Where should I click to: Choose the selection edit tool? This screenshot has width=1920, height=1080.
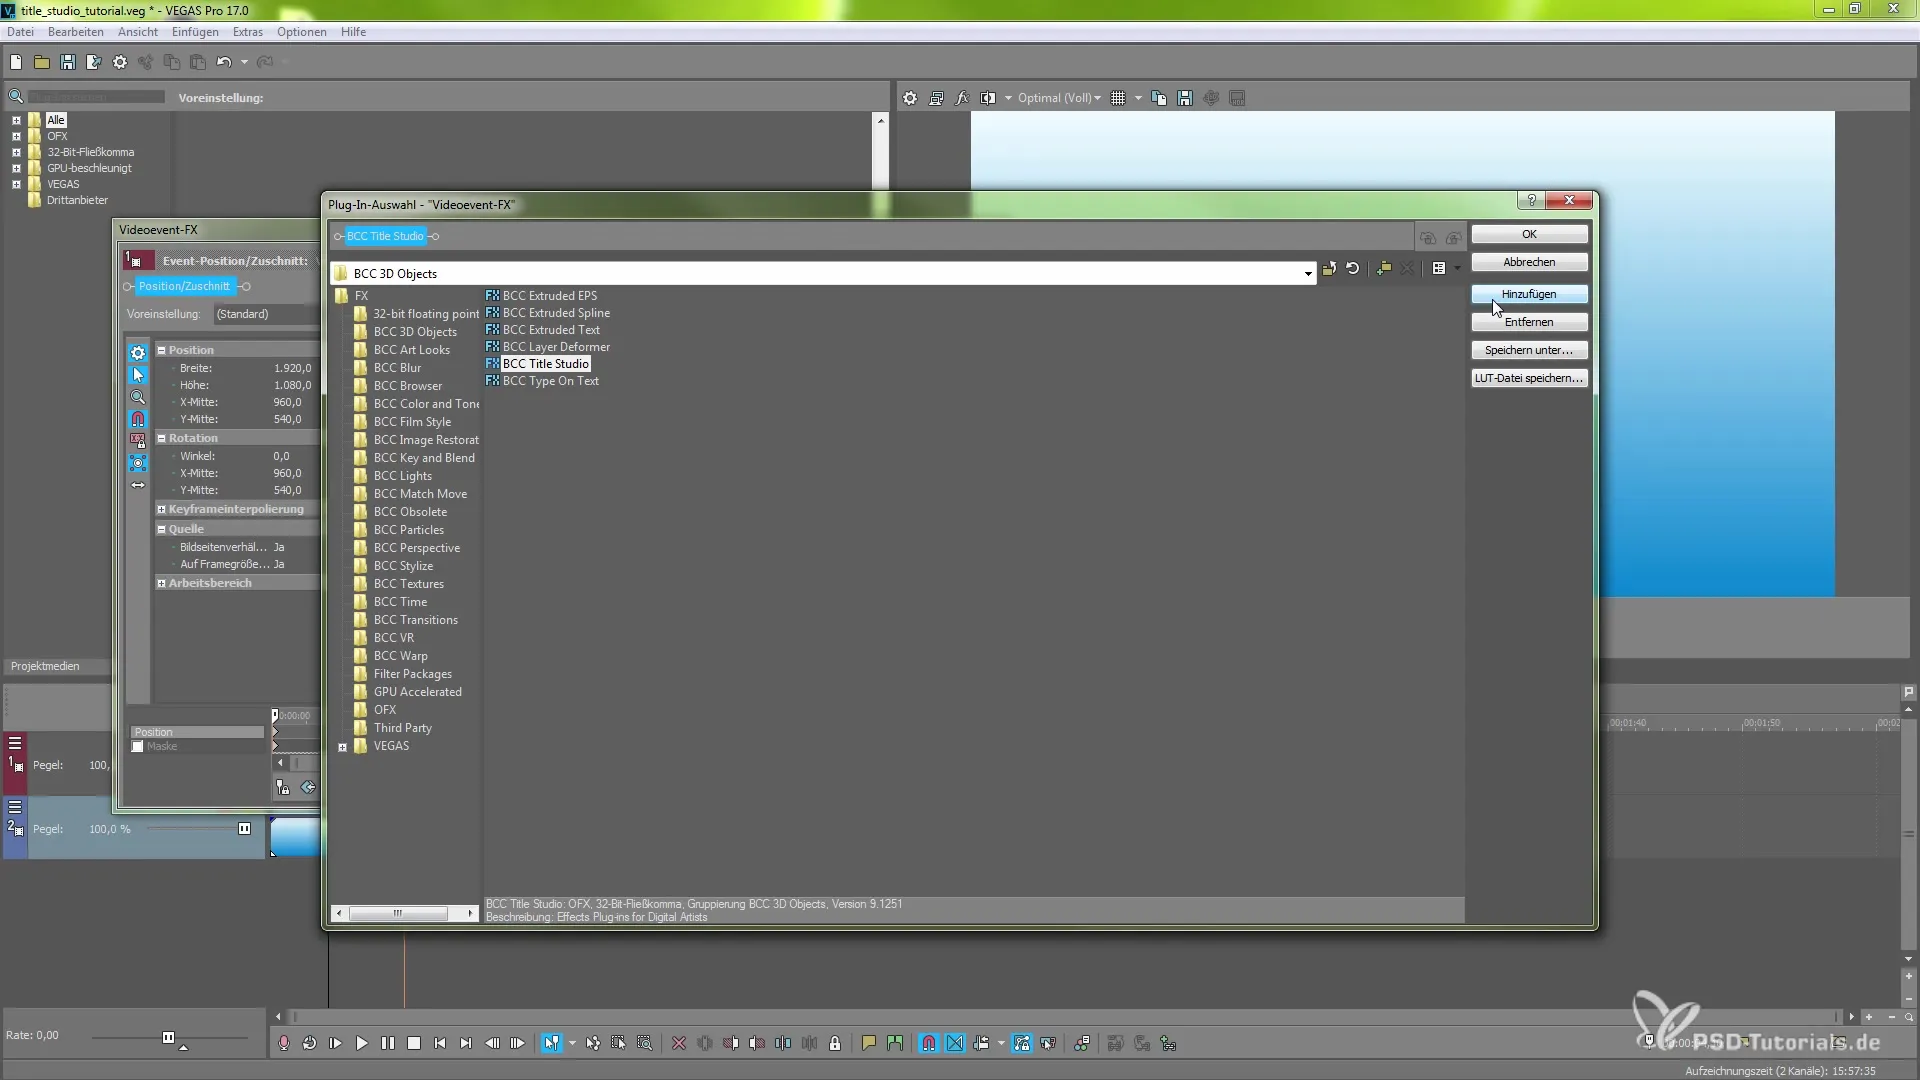coord(619,1043)
